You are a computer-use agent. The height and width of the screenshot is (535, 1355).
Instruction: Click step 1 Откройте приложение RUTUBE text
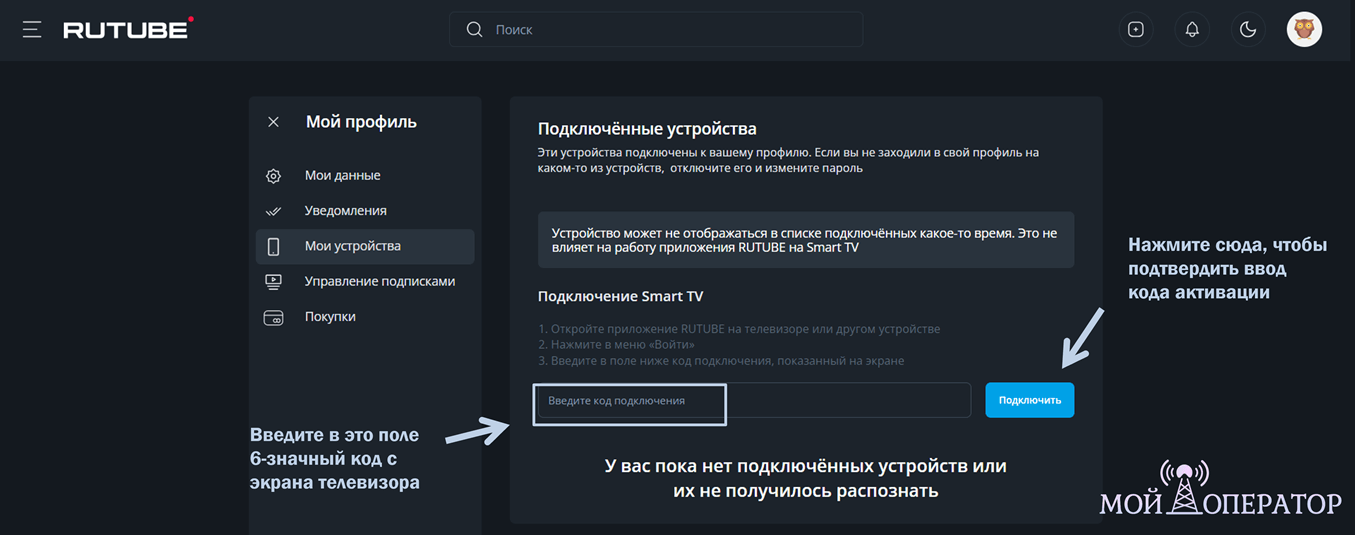[739, 329]
